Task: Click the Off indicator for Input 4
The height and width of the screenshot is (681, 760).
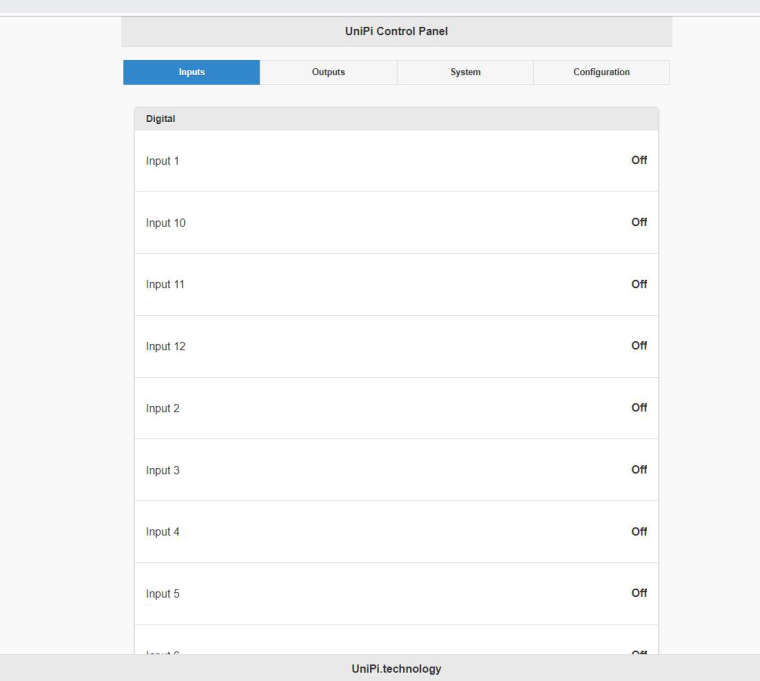Action: 639,532
